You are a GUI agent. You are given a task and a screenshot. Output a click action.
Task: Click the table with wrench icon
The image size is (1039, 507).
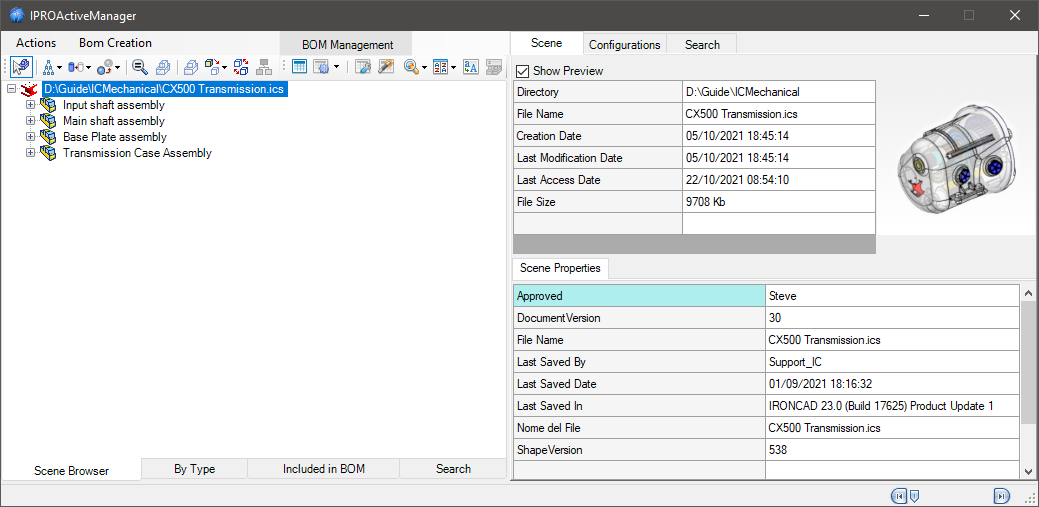click(362, 66)
